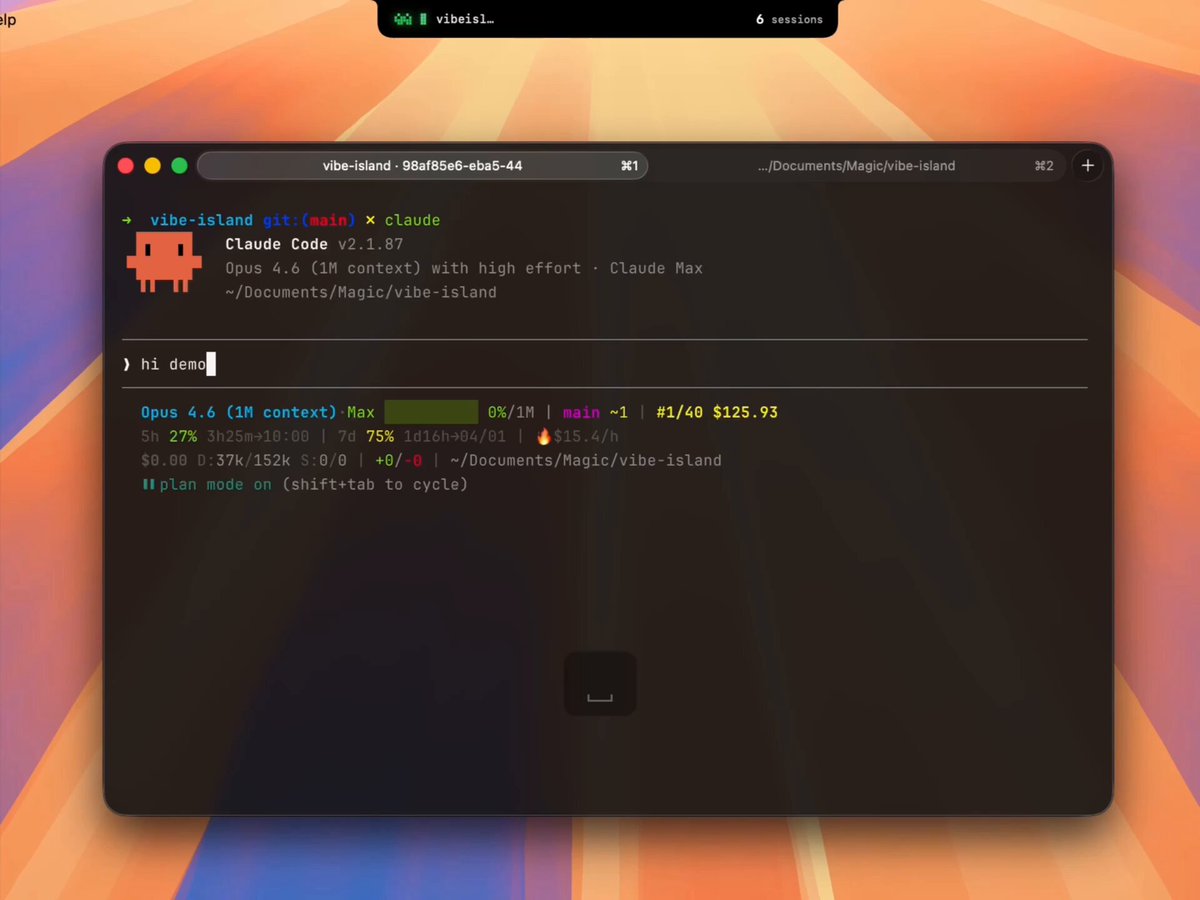This screenshot has width=1200, height=900.
Task: Click the '1d16h→04/01' reset timer
Action: pyautogui.click(x=455, y=436)
